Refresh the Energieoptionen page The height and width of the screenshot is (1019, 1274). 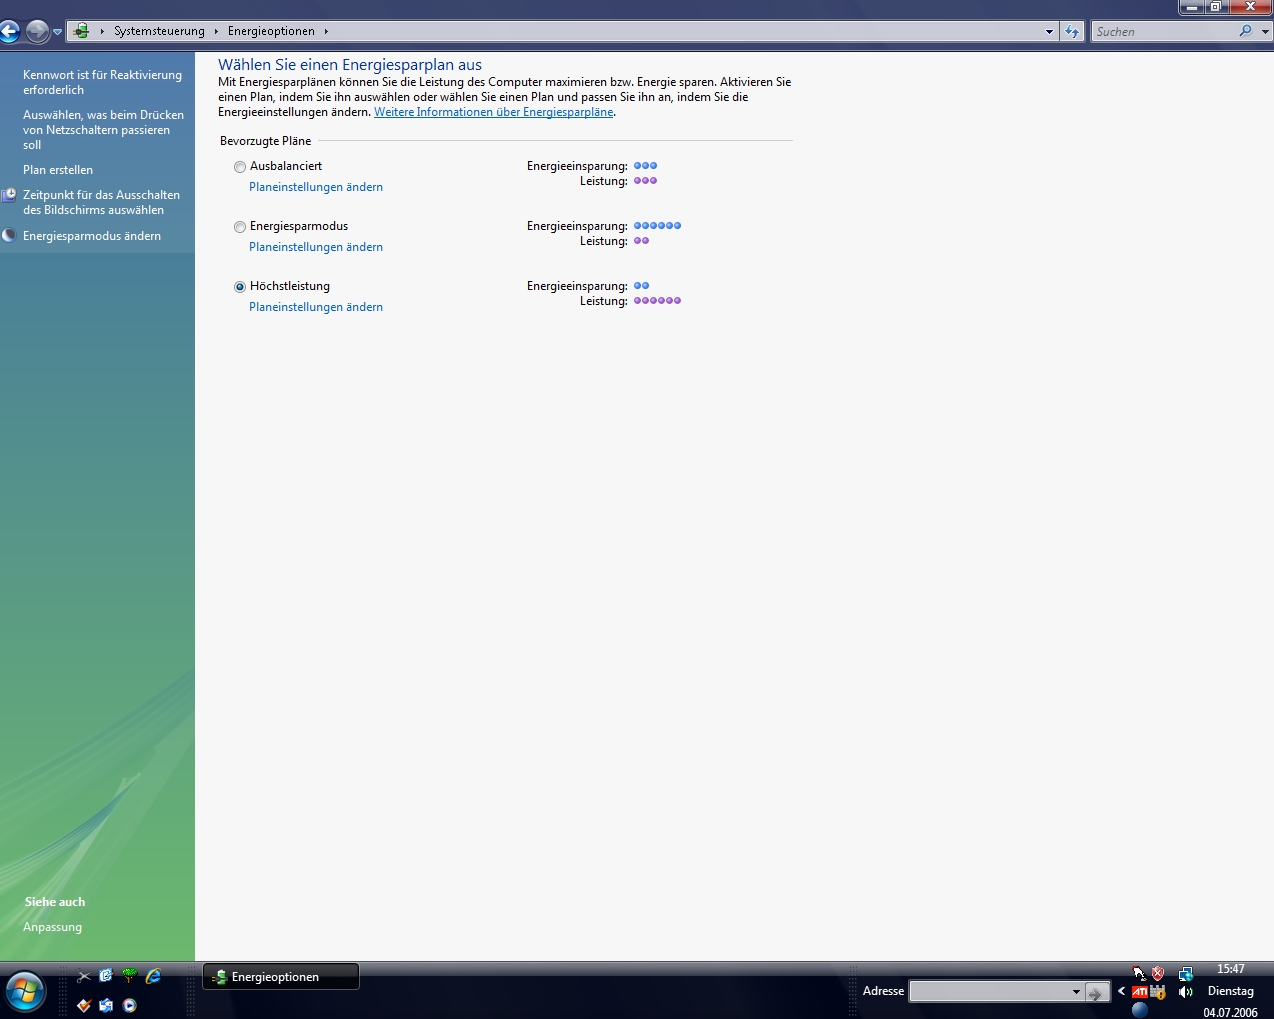1072,32
